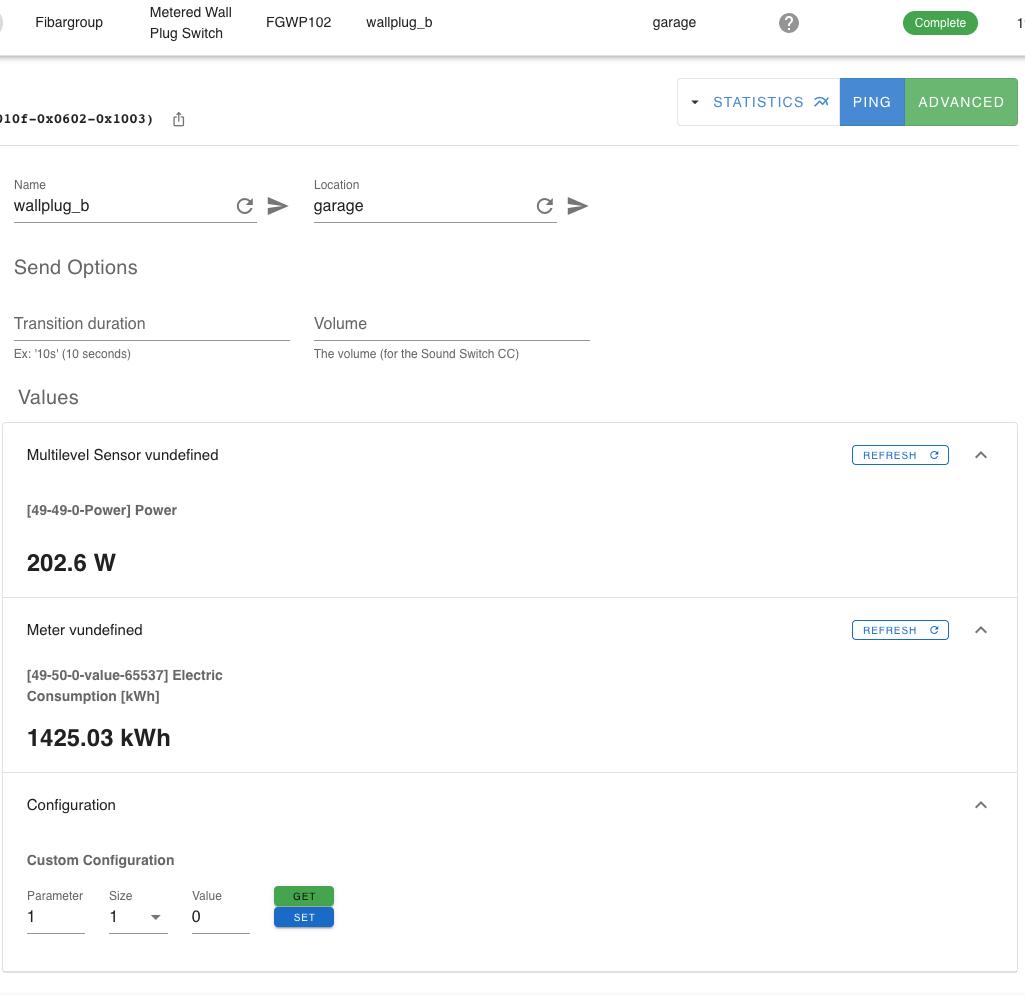Collapse the Meter vundefined section
The width and height of the screenshot is (1025, 995).
981,630
